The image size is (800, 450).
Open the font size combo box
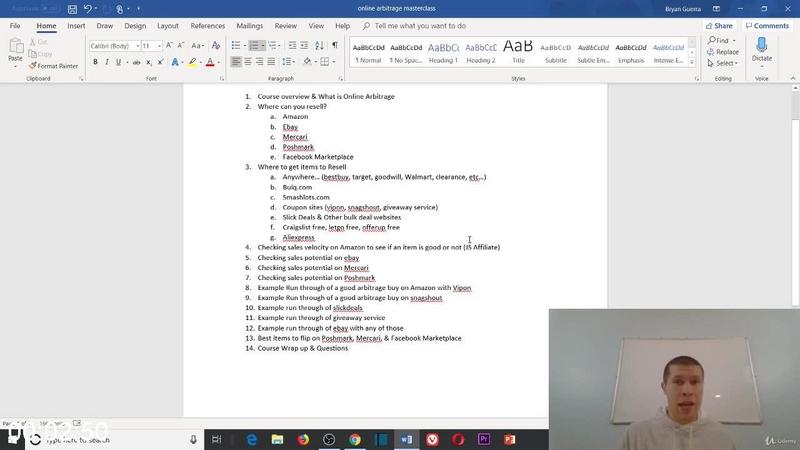[152, 46]
